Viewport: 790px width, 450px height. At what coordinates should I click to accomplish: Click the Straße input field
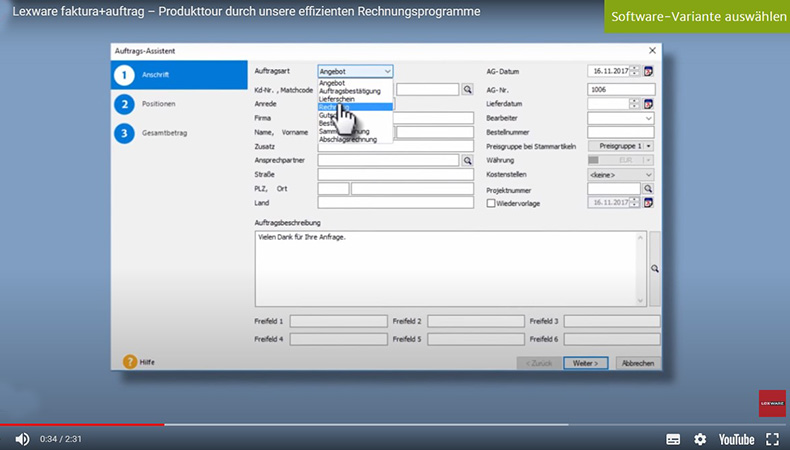(x=396, y=174)
